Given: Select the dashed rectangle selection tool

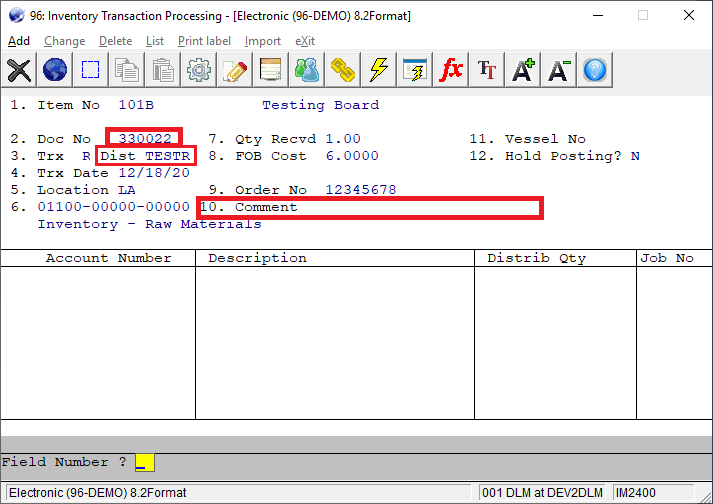Looking at the screenshot, I should coord(90,70).
